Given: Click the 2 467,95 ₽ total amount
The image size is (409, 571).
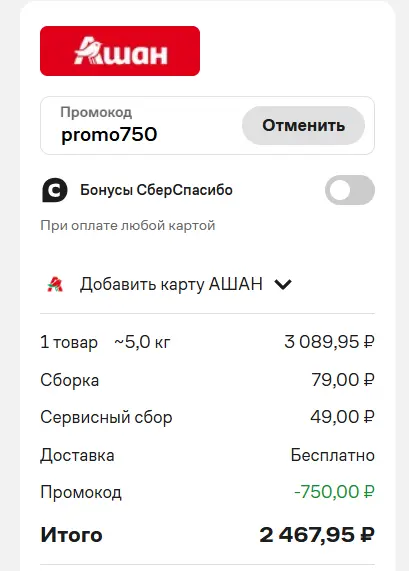Looking at the screenshot, I should pos(317,535).
